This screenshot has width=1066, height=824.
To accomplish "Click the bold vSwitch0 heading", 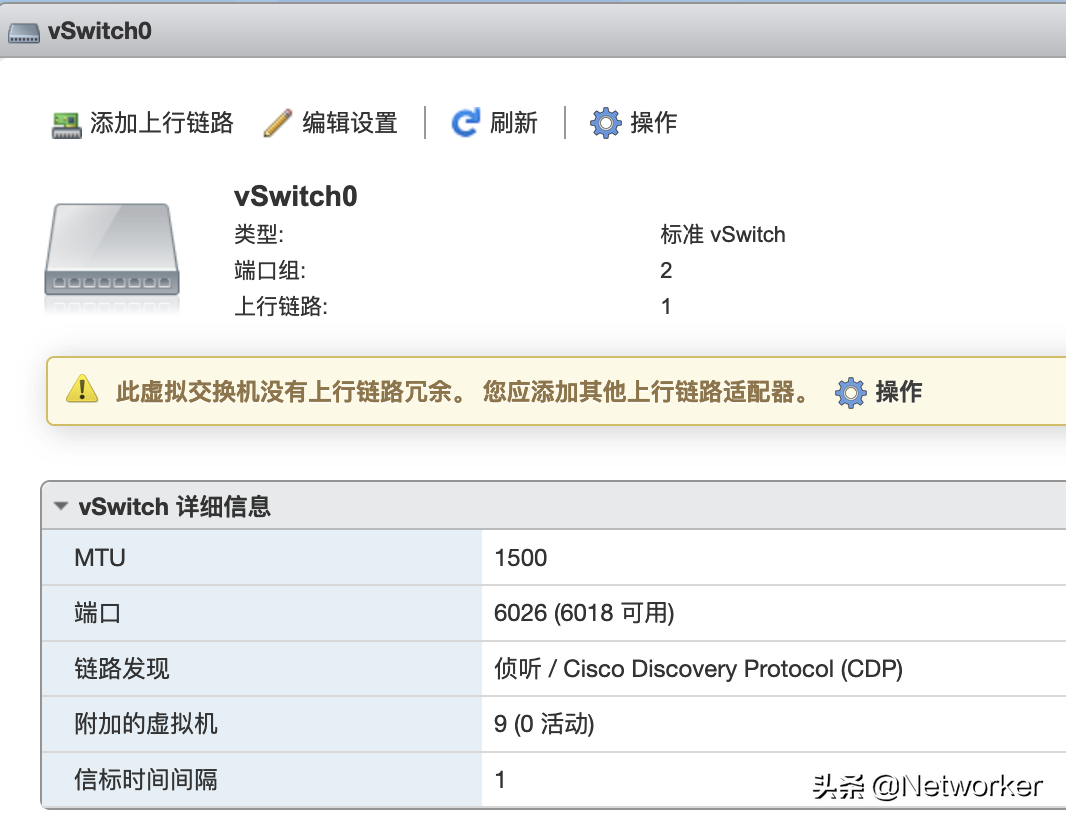I will point(296,196).
